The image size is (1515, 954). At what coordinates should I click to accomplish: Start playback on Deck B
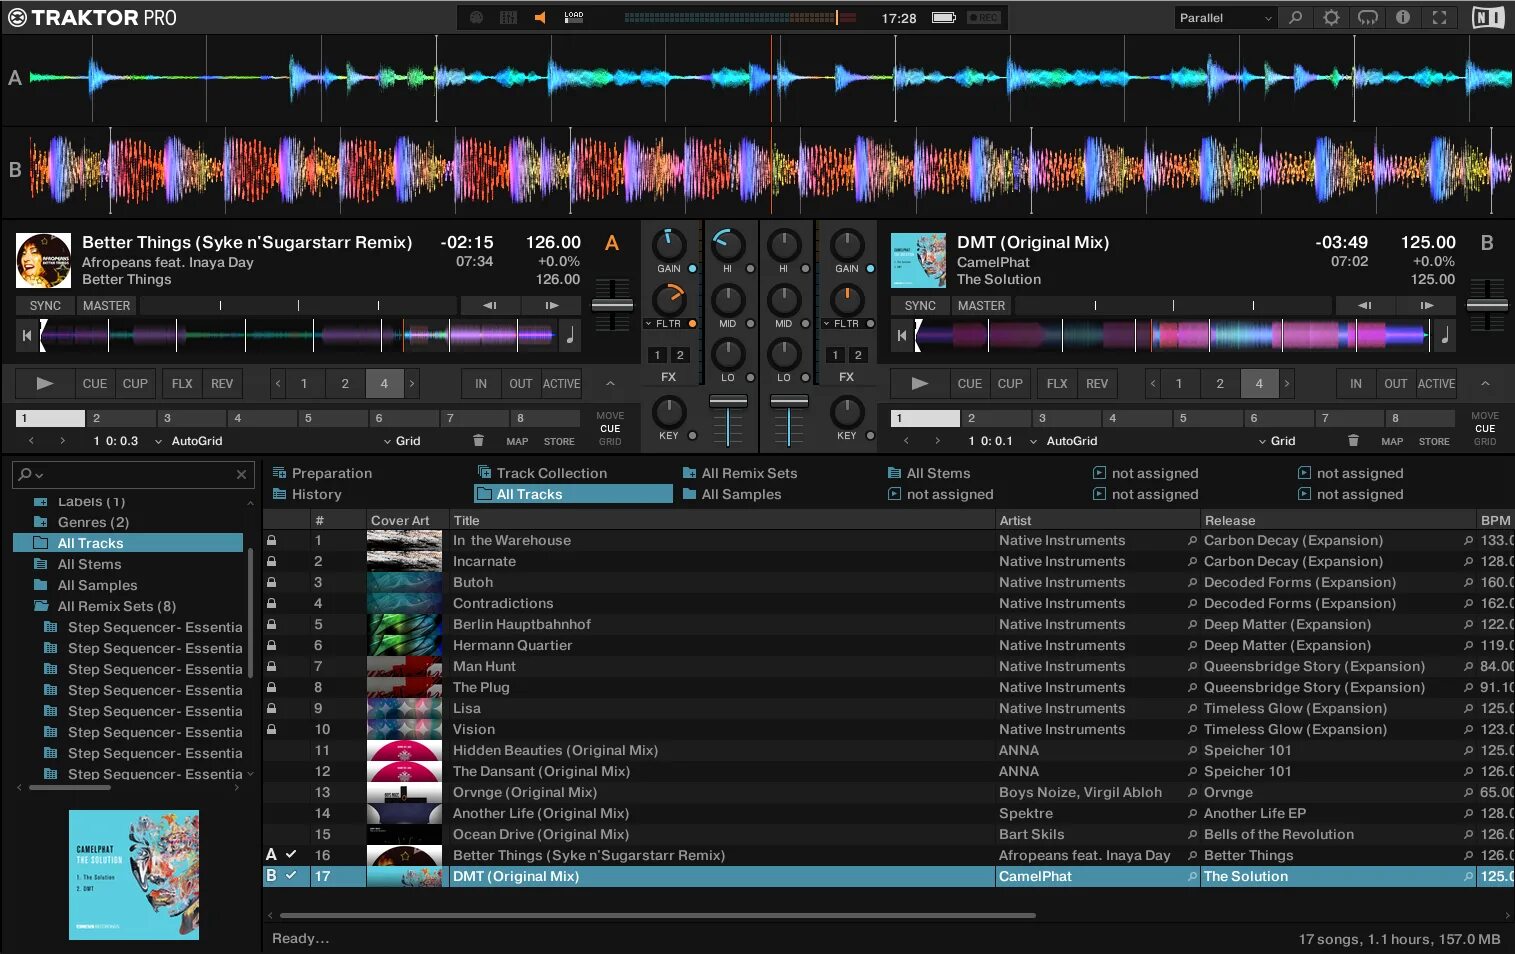(920, 384)
